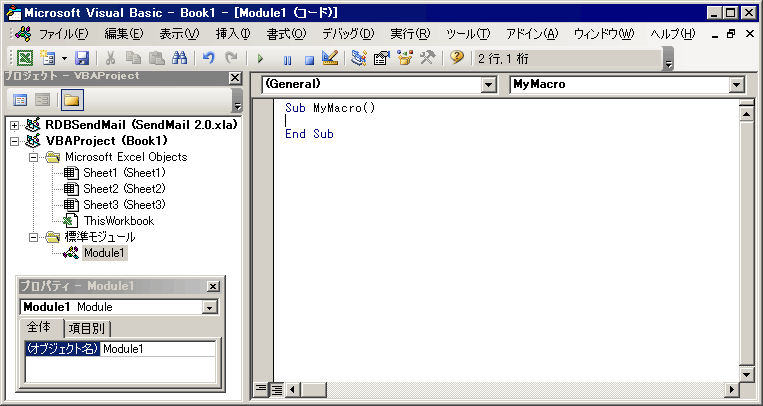Viewport: 763px width, 406px height.
Task: Click the Insert UserForm toolbar icon
Action: (x=47, y=58)
